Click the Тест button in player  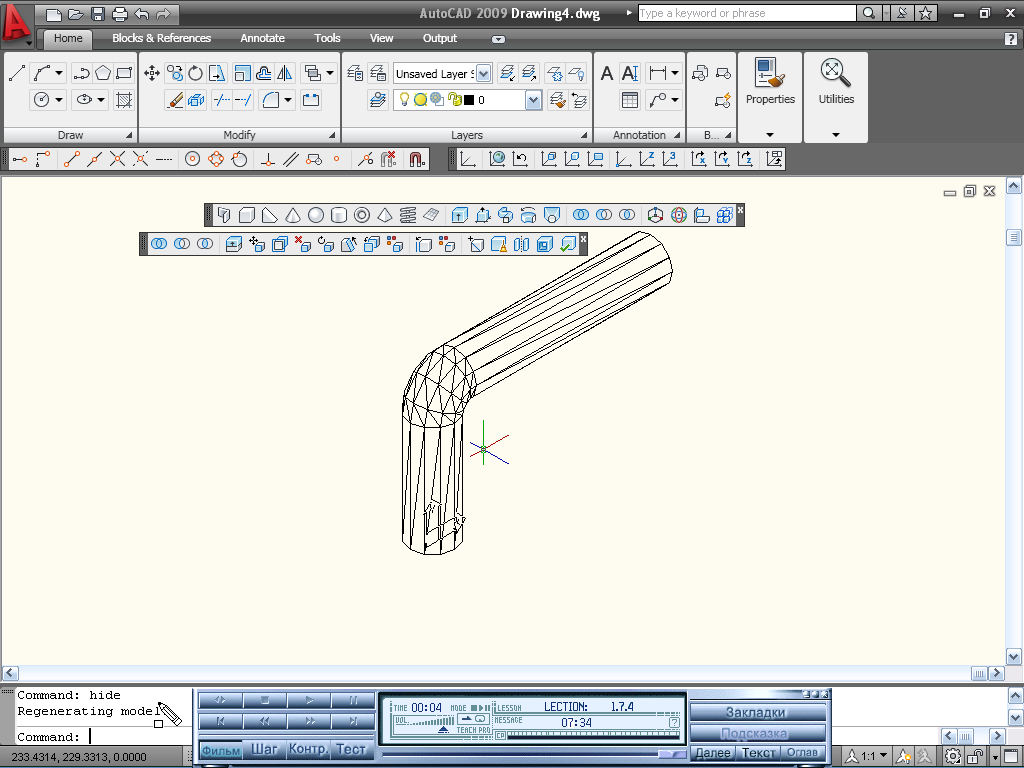tap(351, 750)
